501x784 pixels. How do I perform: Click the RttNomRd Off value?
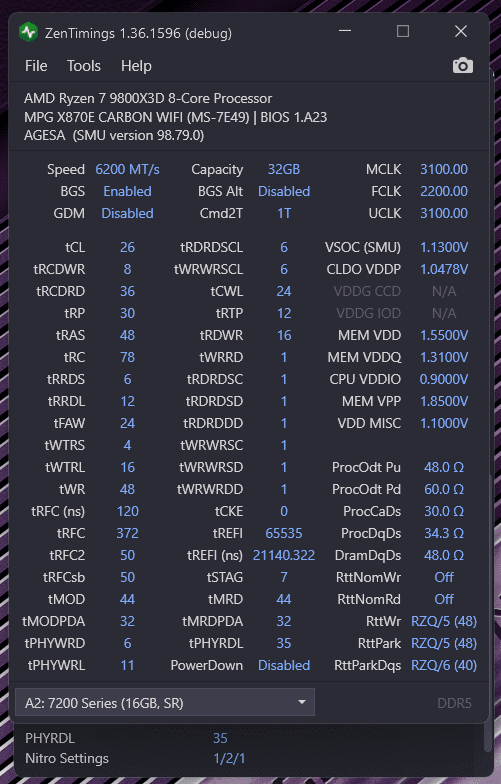(x=444, y=600)
